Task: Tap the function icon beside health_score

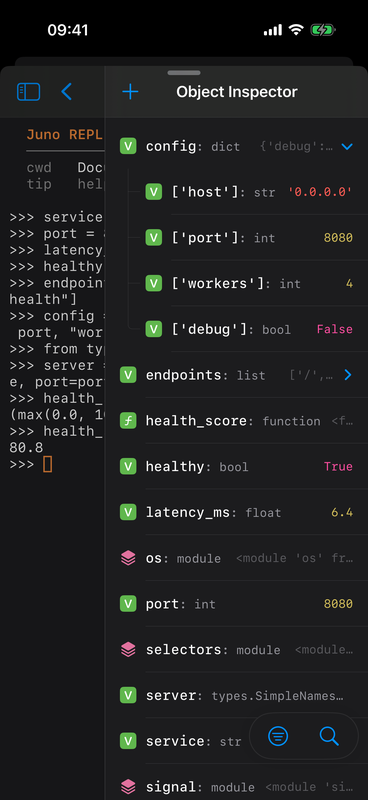Action: 128,421
